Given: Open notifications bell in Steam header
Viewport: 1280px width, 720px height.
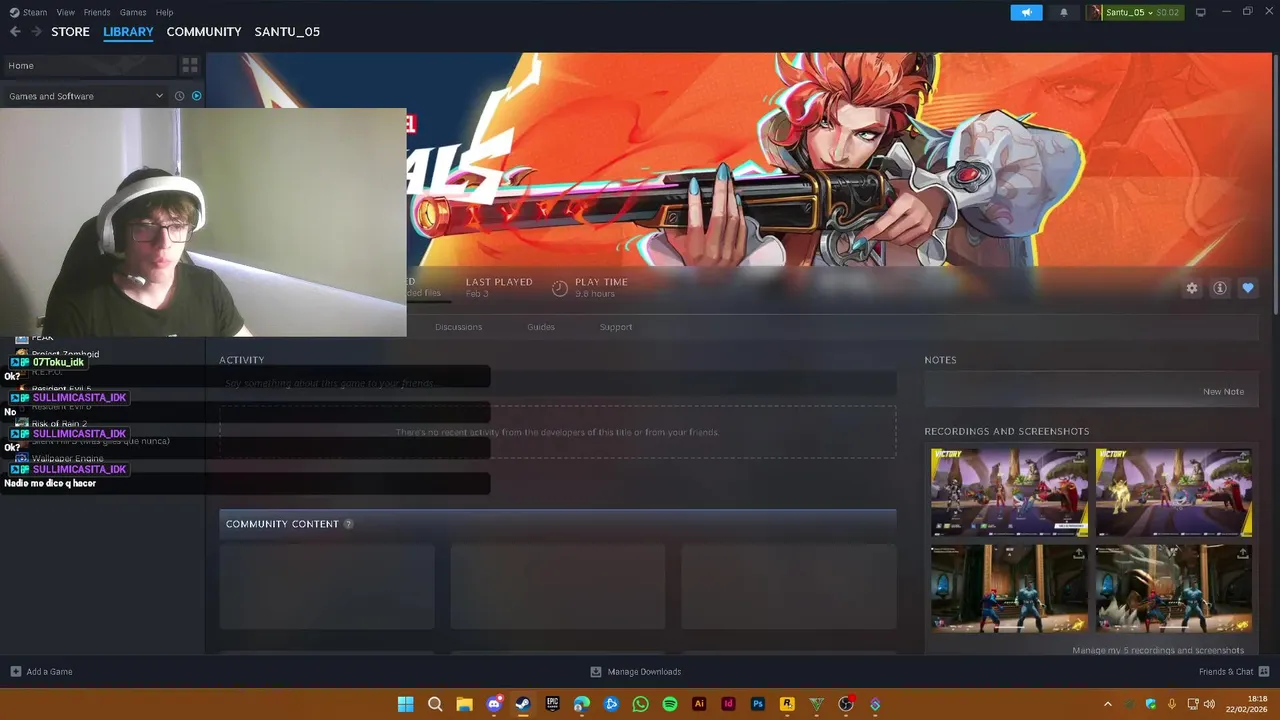Looking at the screenshot, I should pos(1064,12).
